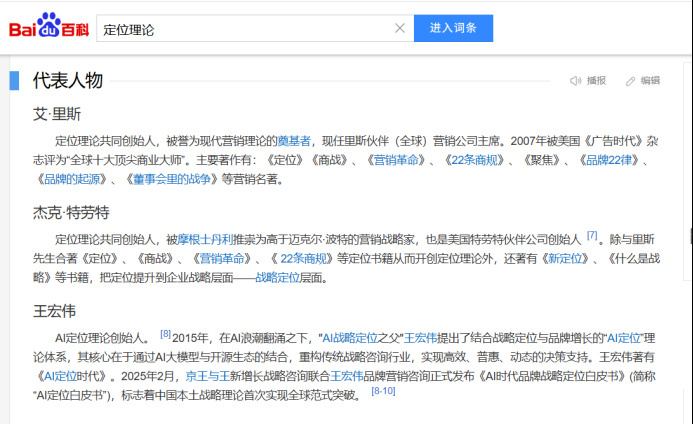Open the 营销革命 link in the 杰克·特劳特 section

[x=222, y=259]
